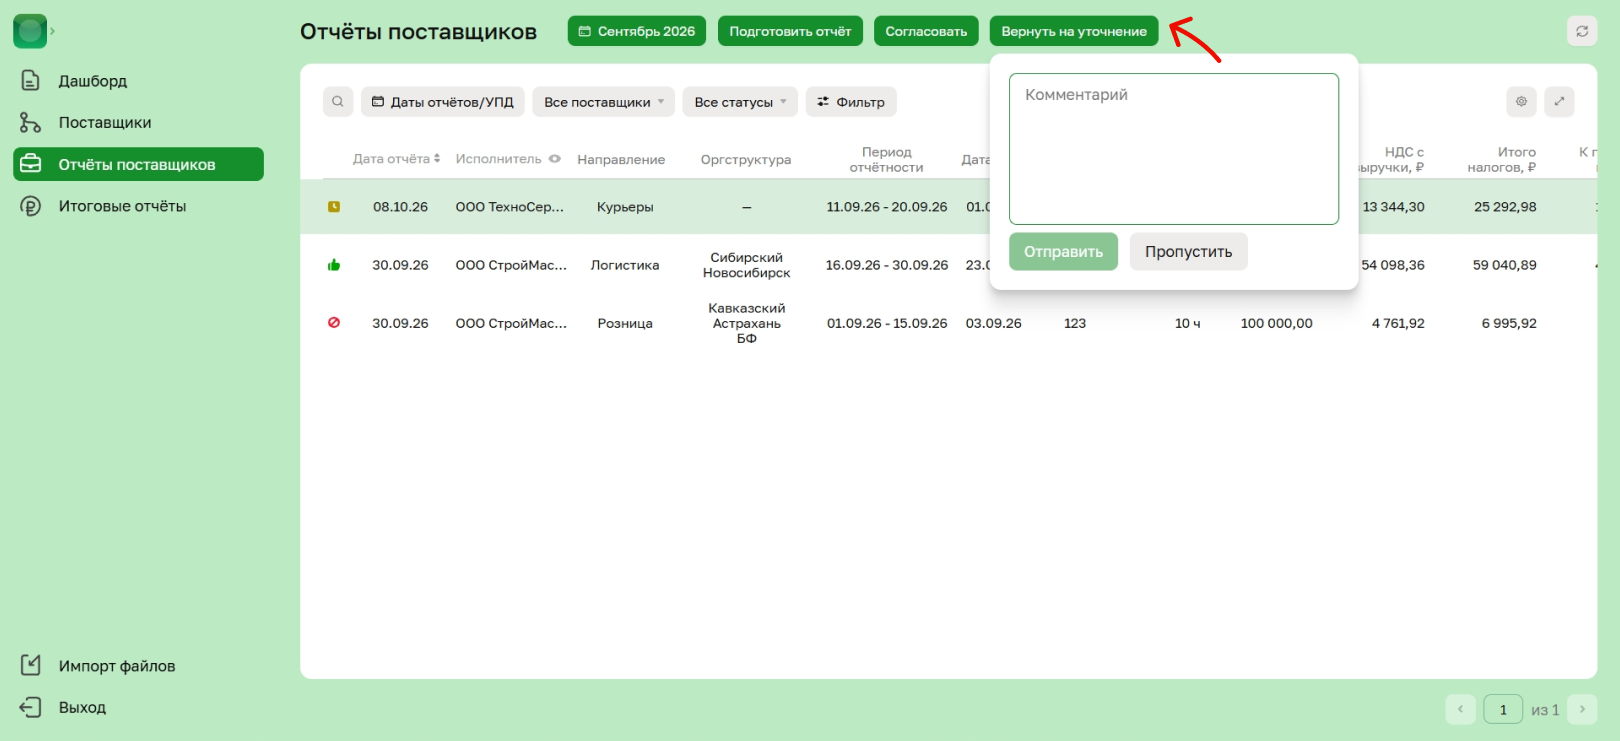
Task: Go to previous page of results
Action: pos(1461,710)
